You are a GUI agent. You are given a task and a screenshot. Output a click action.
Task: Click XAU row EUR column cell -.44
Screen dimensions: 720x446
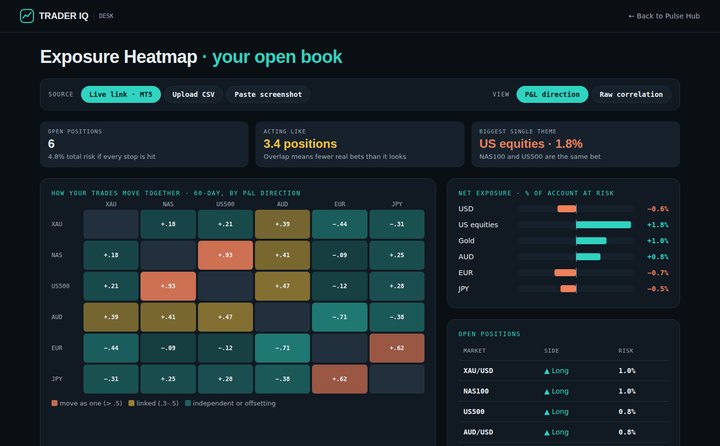pos(339,224)
